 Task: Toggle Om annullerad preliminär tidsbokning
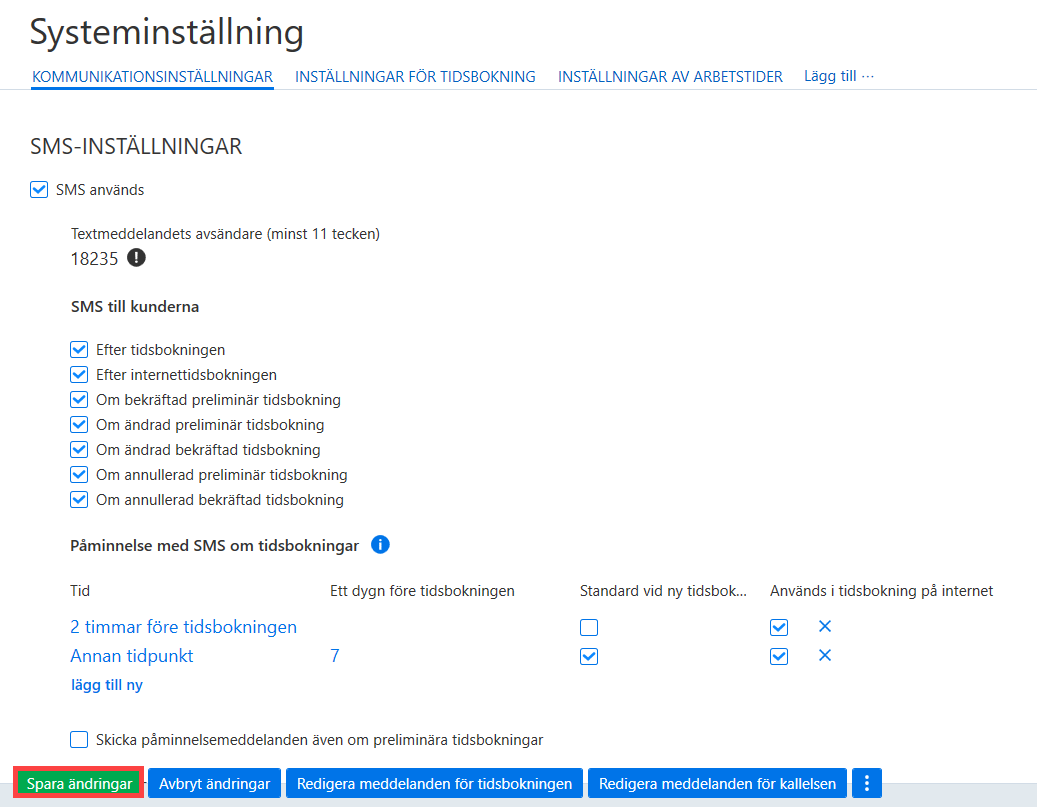coord(79,474)
